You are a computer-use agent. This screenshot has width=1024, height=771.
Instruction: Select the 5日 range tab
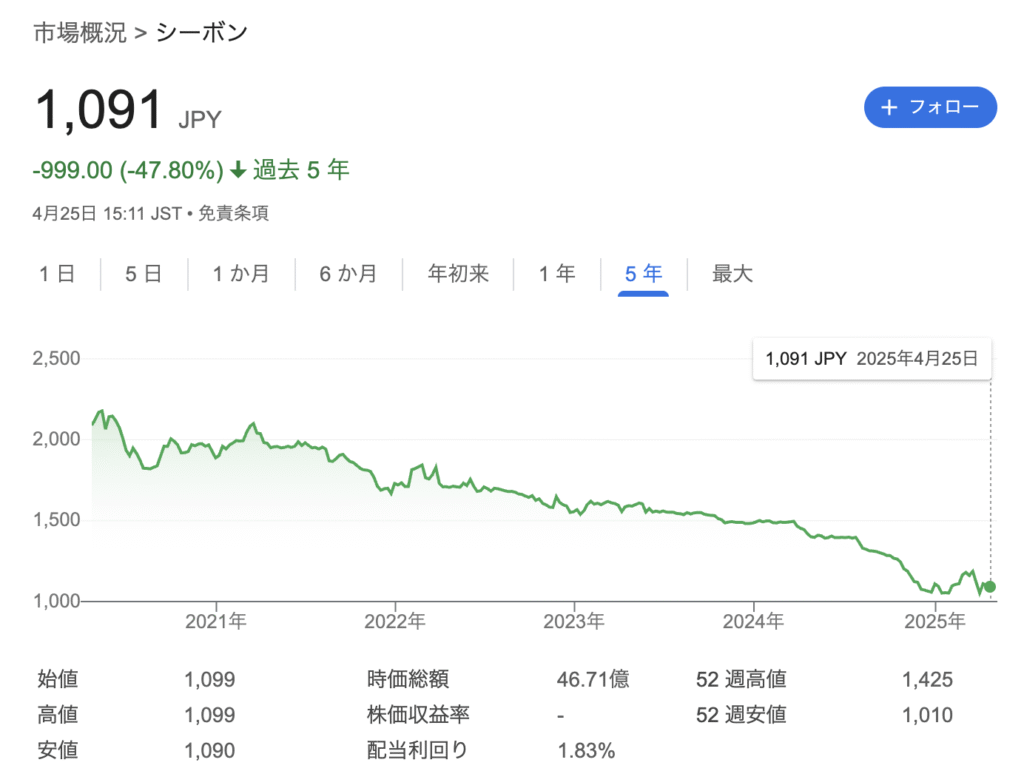[144, 273]
